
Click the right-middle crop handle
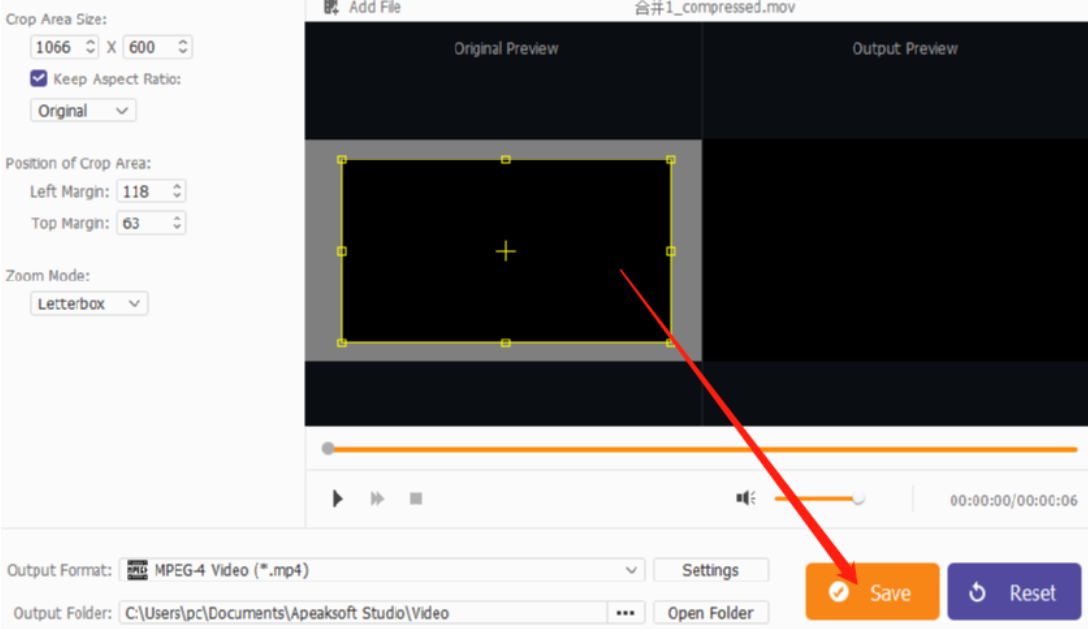[671, 251]
